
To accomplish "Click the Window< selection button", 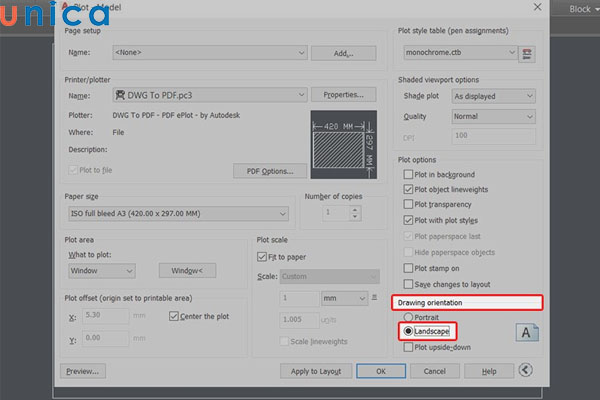I will 187,270.
